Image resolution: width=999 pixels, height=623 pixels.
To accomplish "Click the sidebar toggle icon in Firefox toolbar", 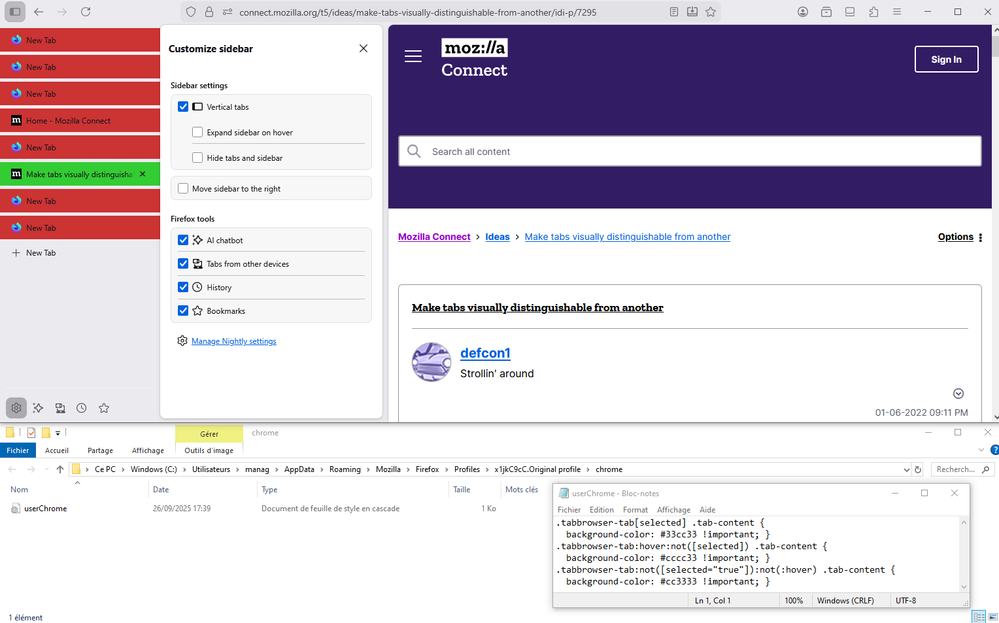I will tap(14, 11).
